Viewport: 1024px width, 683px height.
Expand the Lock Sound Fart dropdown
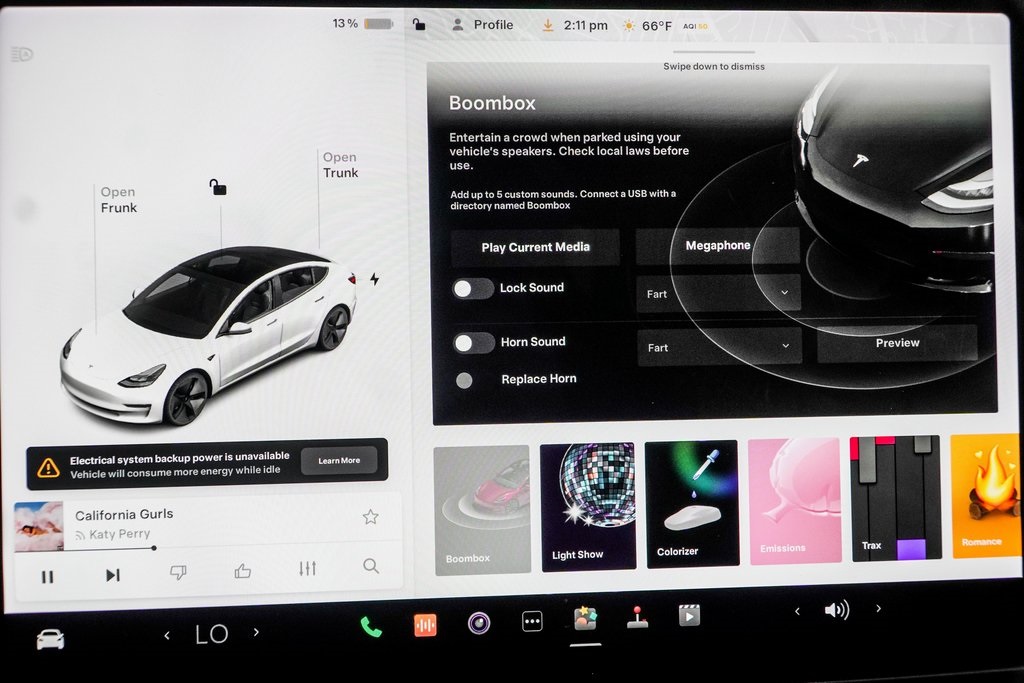[718, 293]
